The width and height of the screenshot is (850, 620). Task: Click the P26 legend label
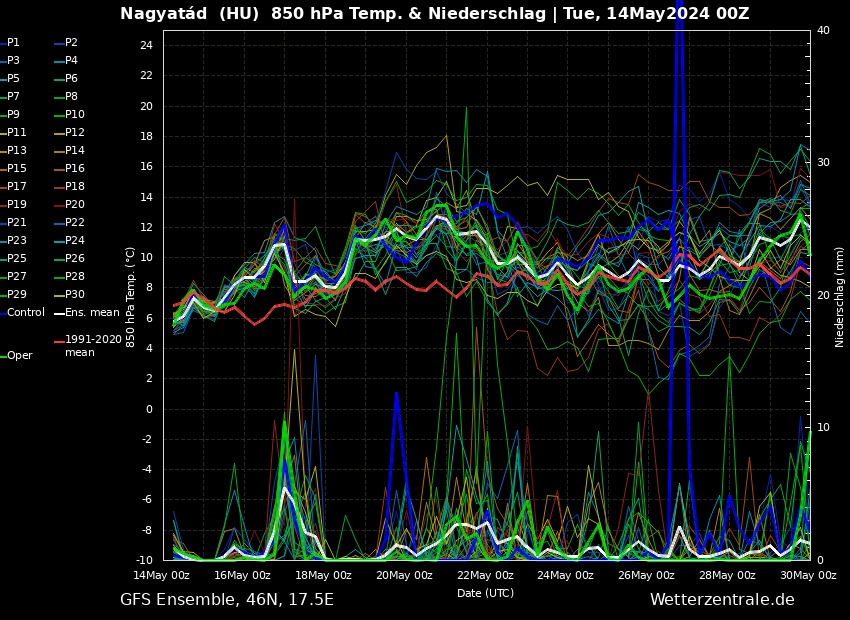tap(75, 257)
